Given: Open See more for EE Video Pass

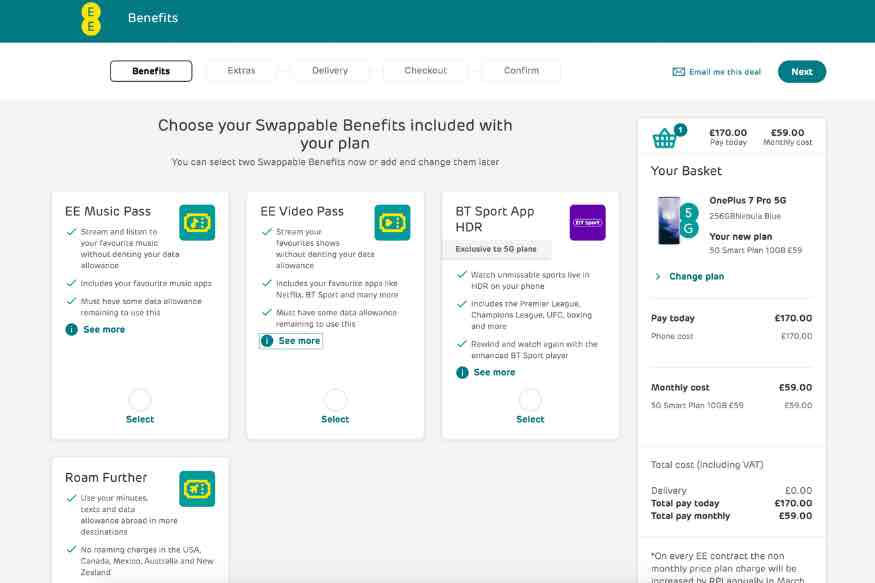Looking at the screenshot, I should click(x=299, y=341).
